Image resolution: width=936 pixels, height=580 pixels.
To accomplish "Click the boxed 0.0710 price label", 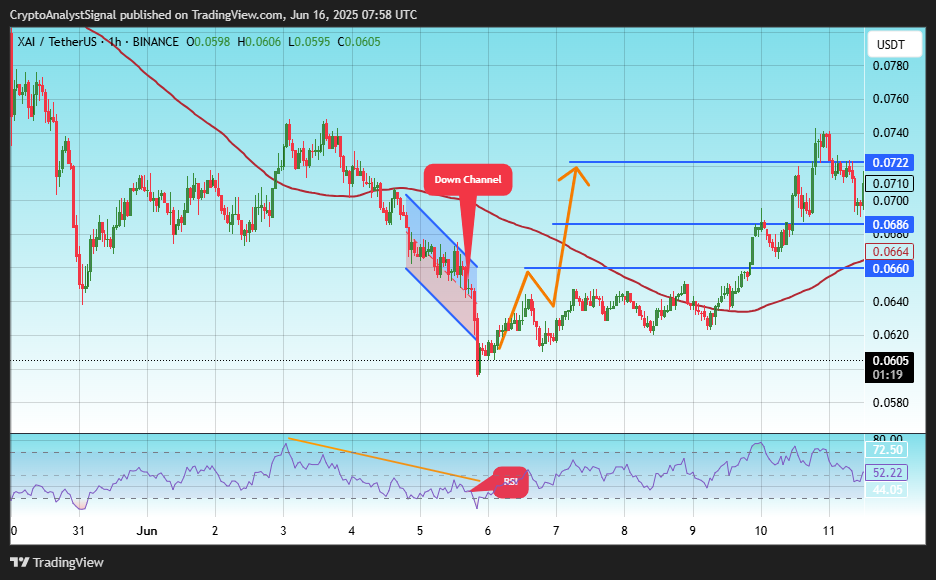I will point(890,184).
